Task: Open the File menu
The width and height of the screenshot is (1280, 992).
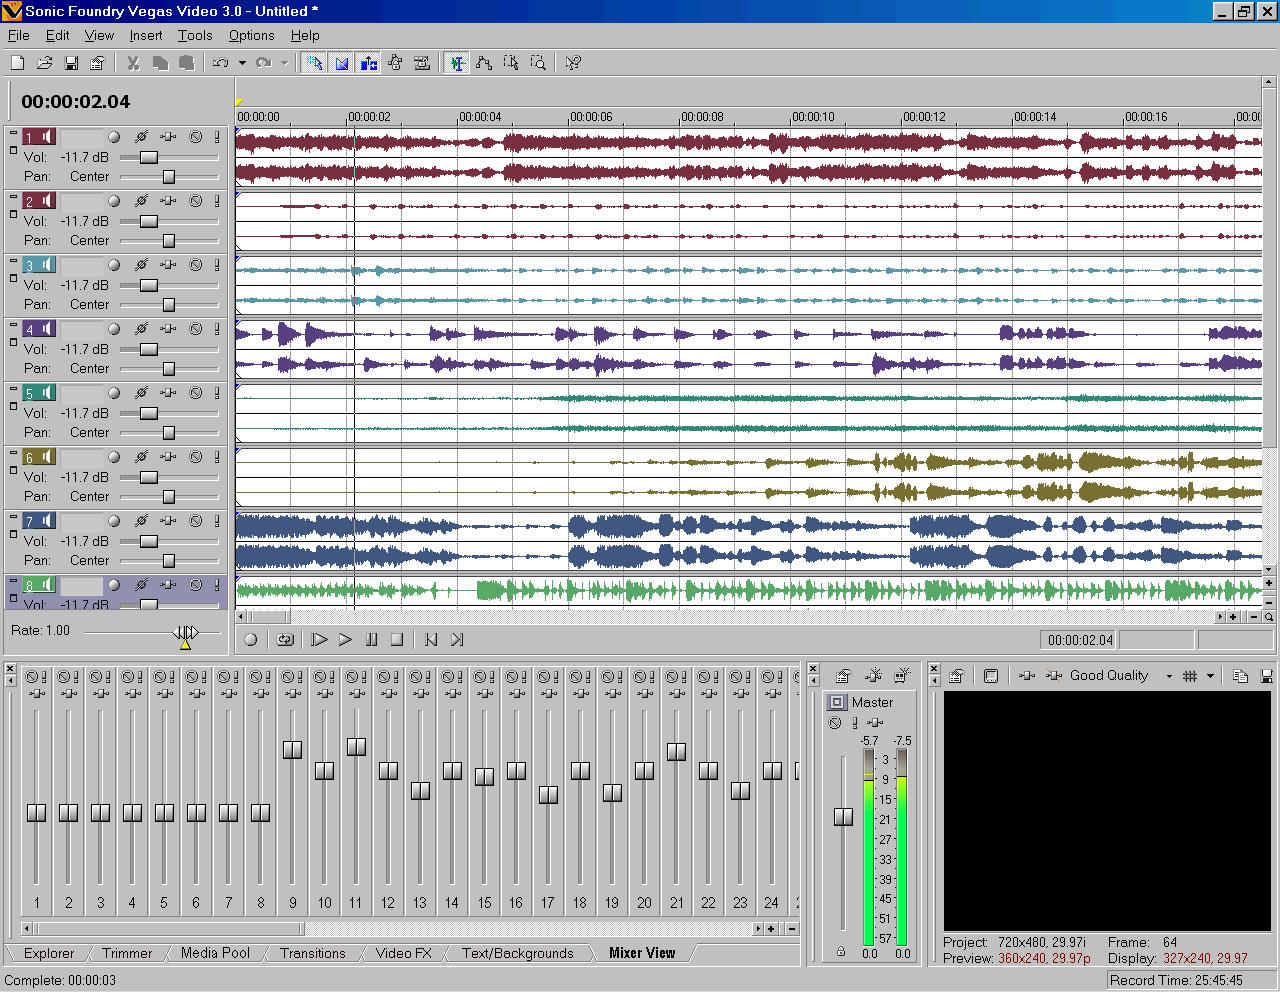Action: click(19, 35)
